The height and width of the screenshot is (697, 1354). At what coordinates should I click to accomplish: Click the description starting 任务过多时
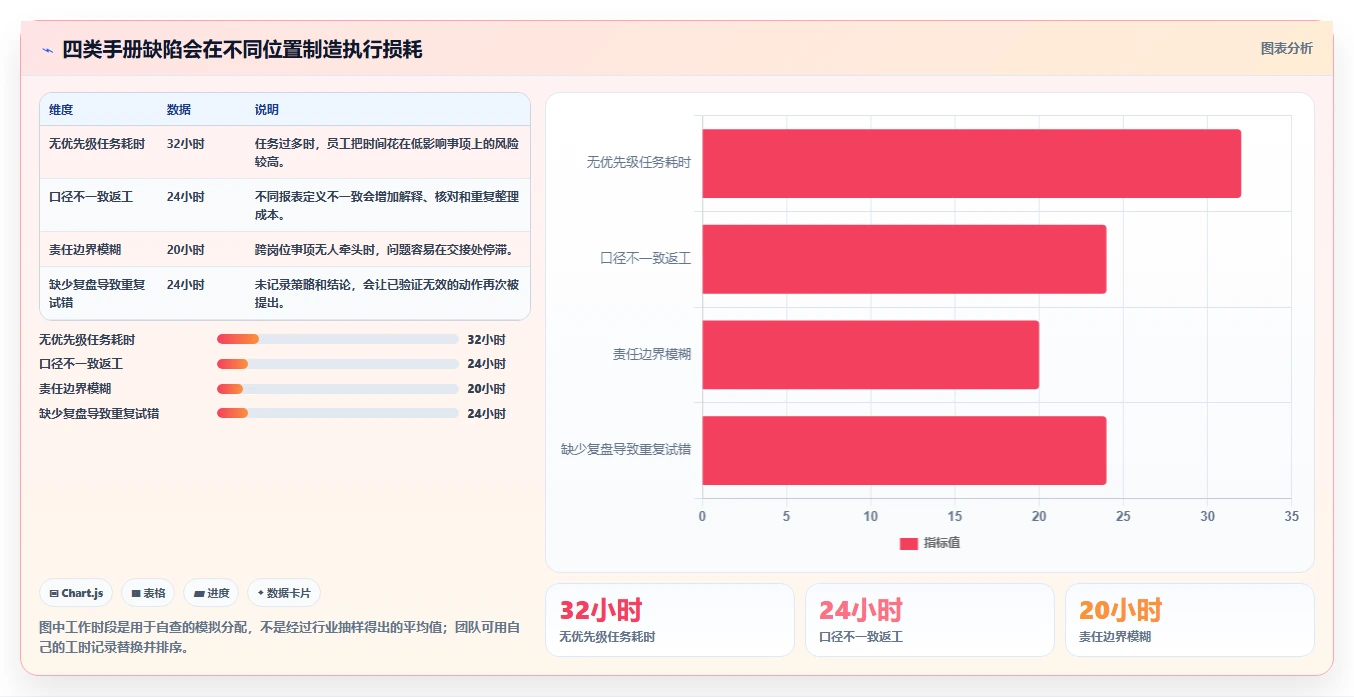387,152
